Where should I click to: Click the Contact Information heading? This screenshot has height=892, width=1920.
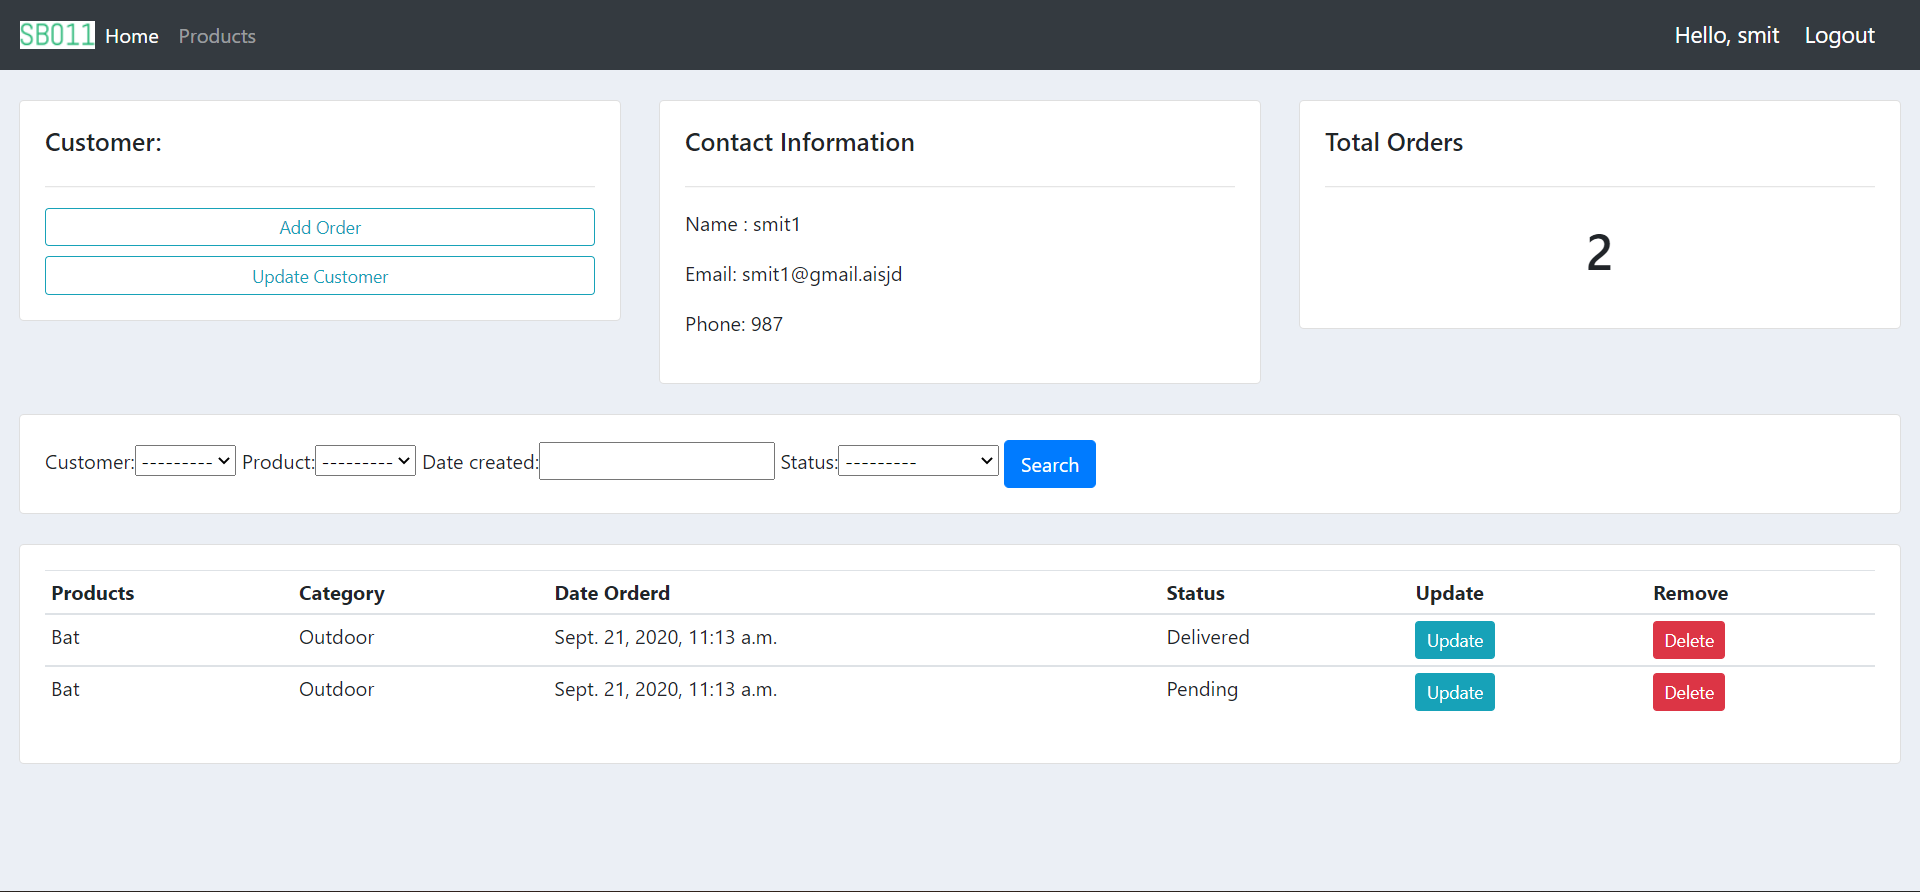click(x=800, y=142)
